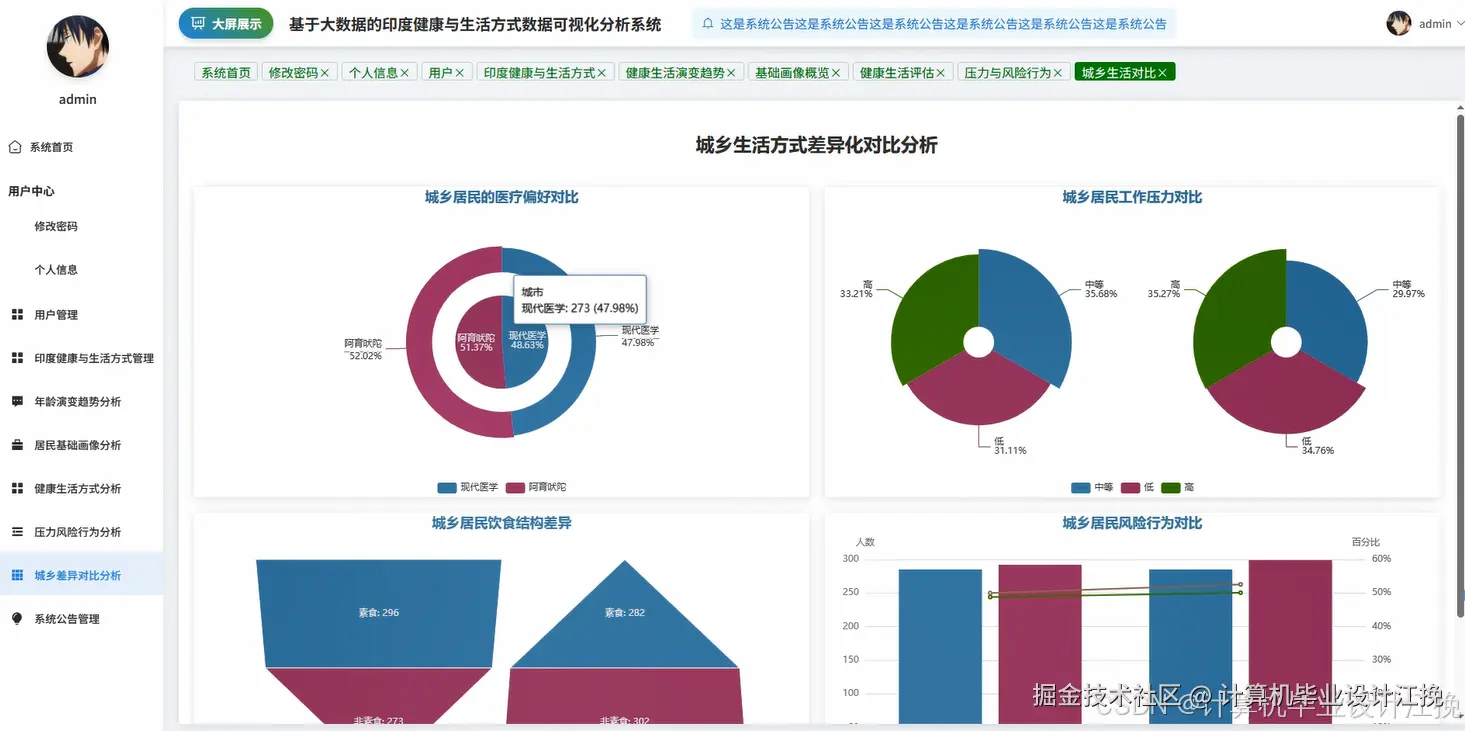Toggle 现代医学 legend in medical preference chart
1465x731 pixels.
[x=467, y=488]
